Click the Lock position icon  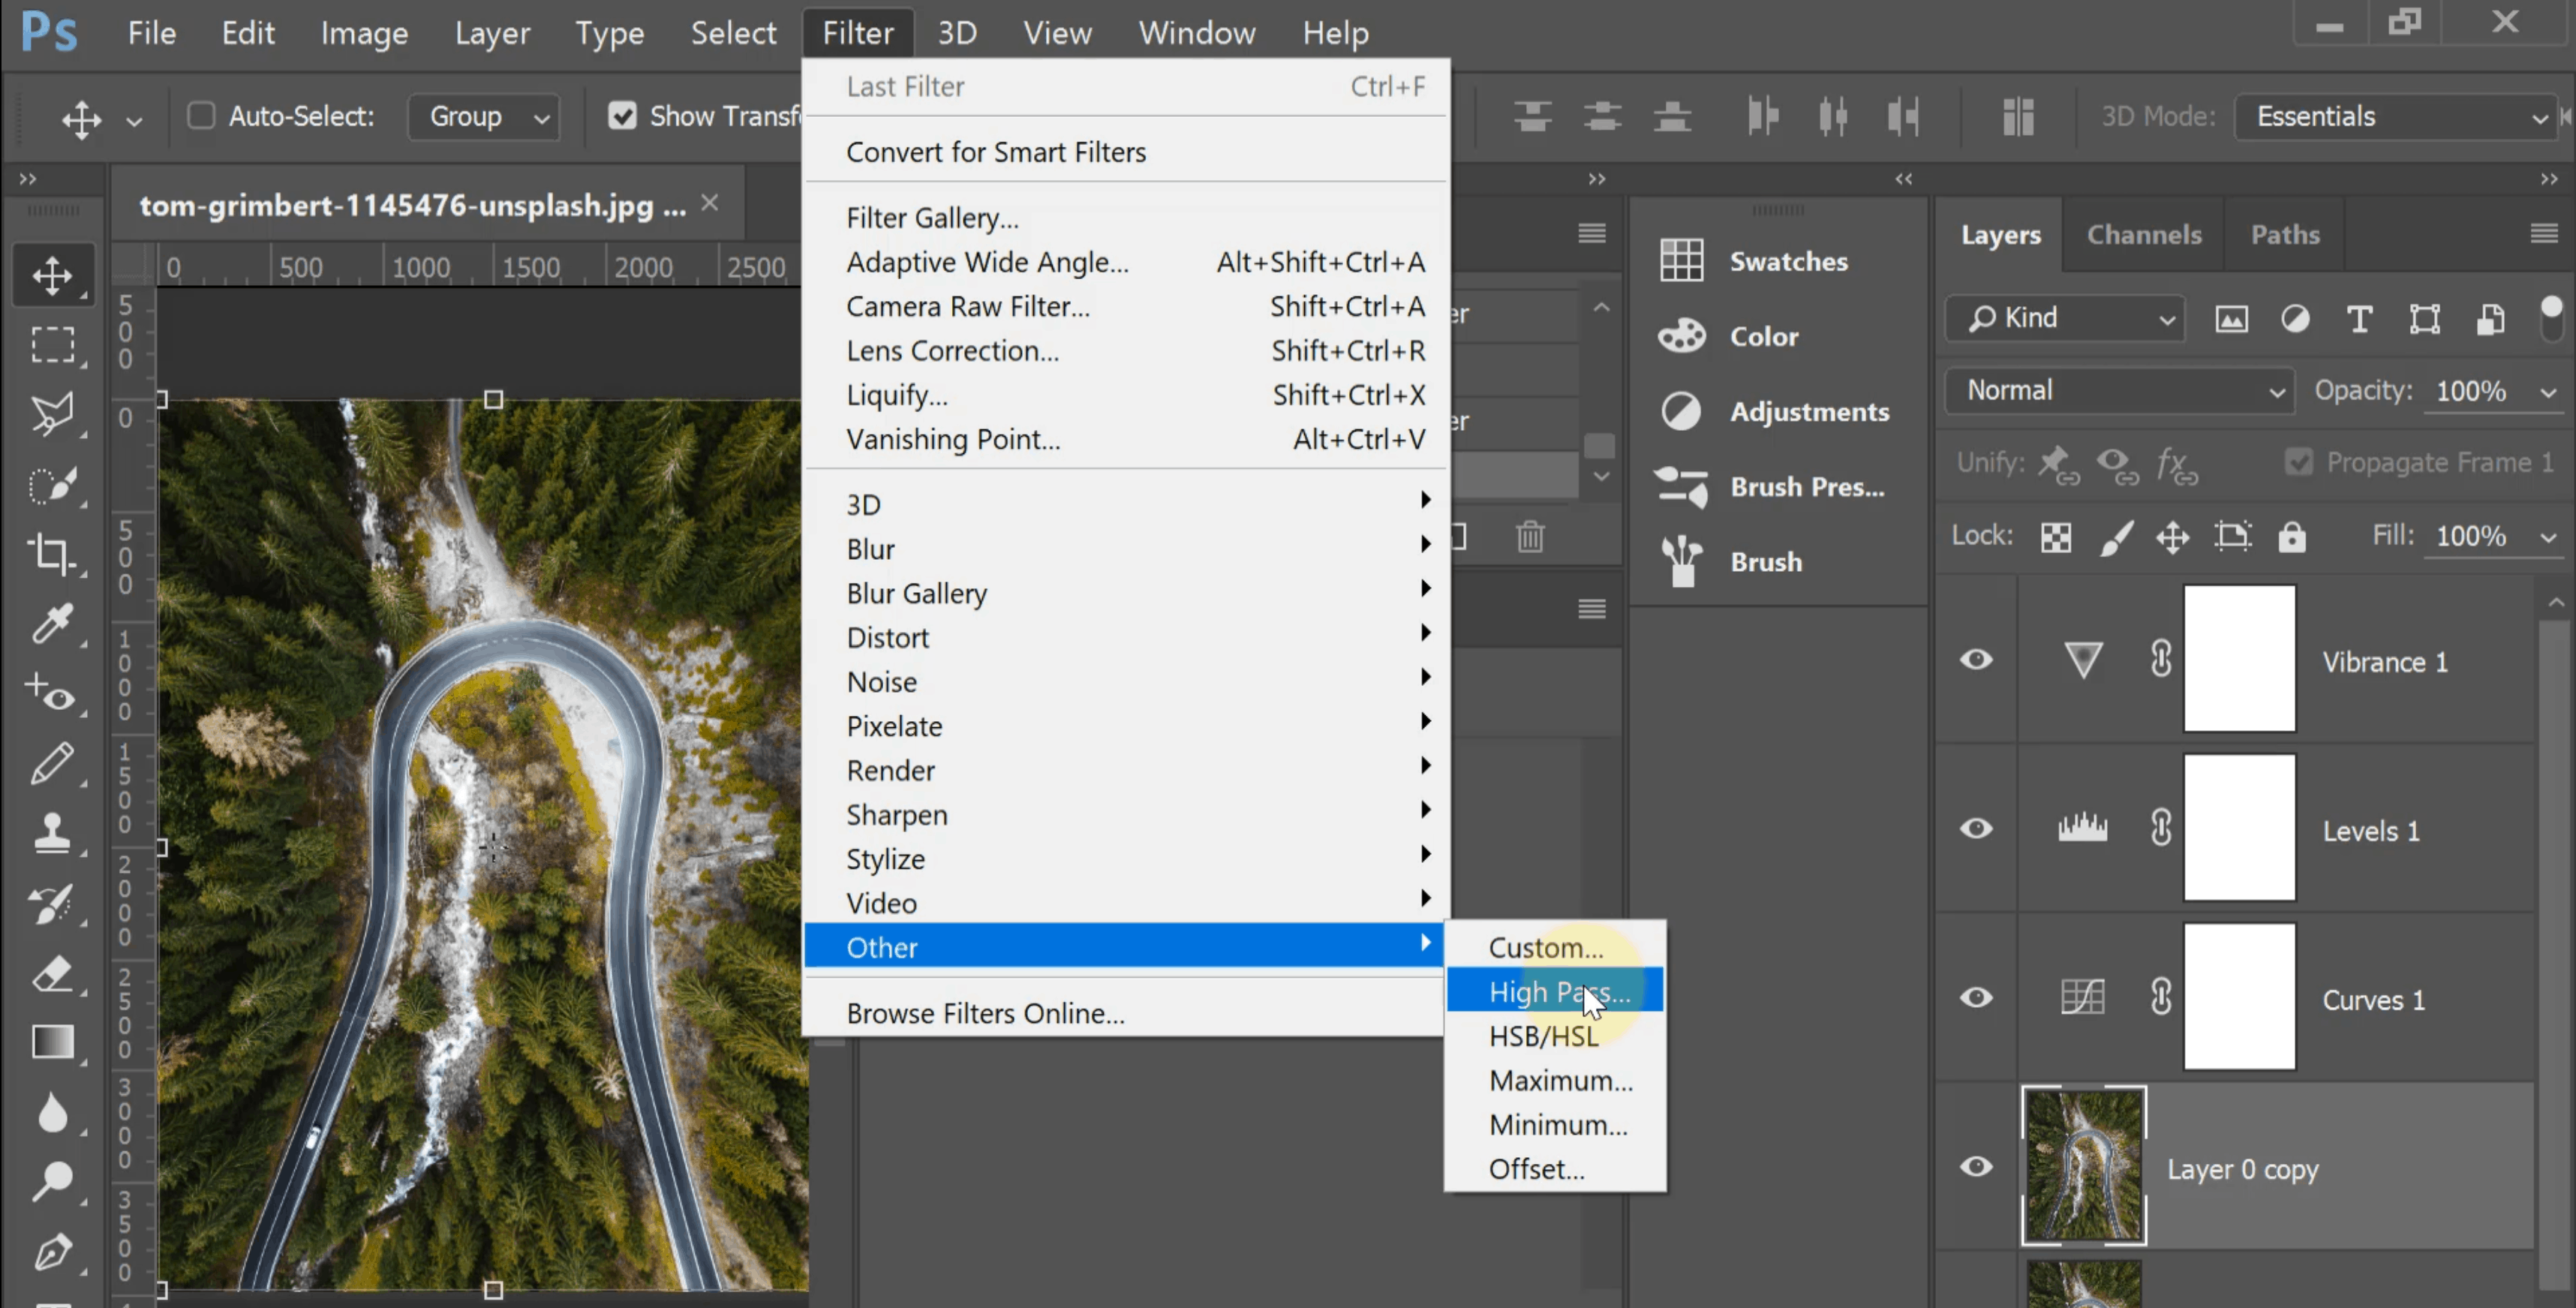tap(2173, 537)
